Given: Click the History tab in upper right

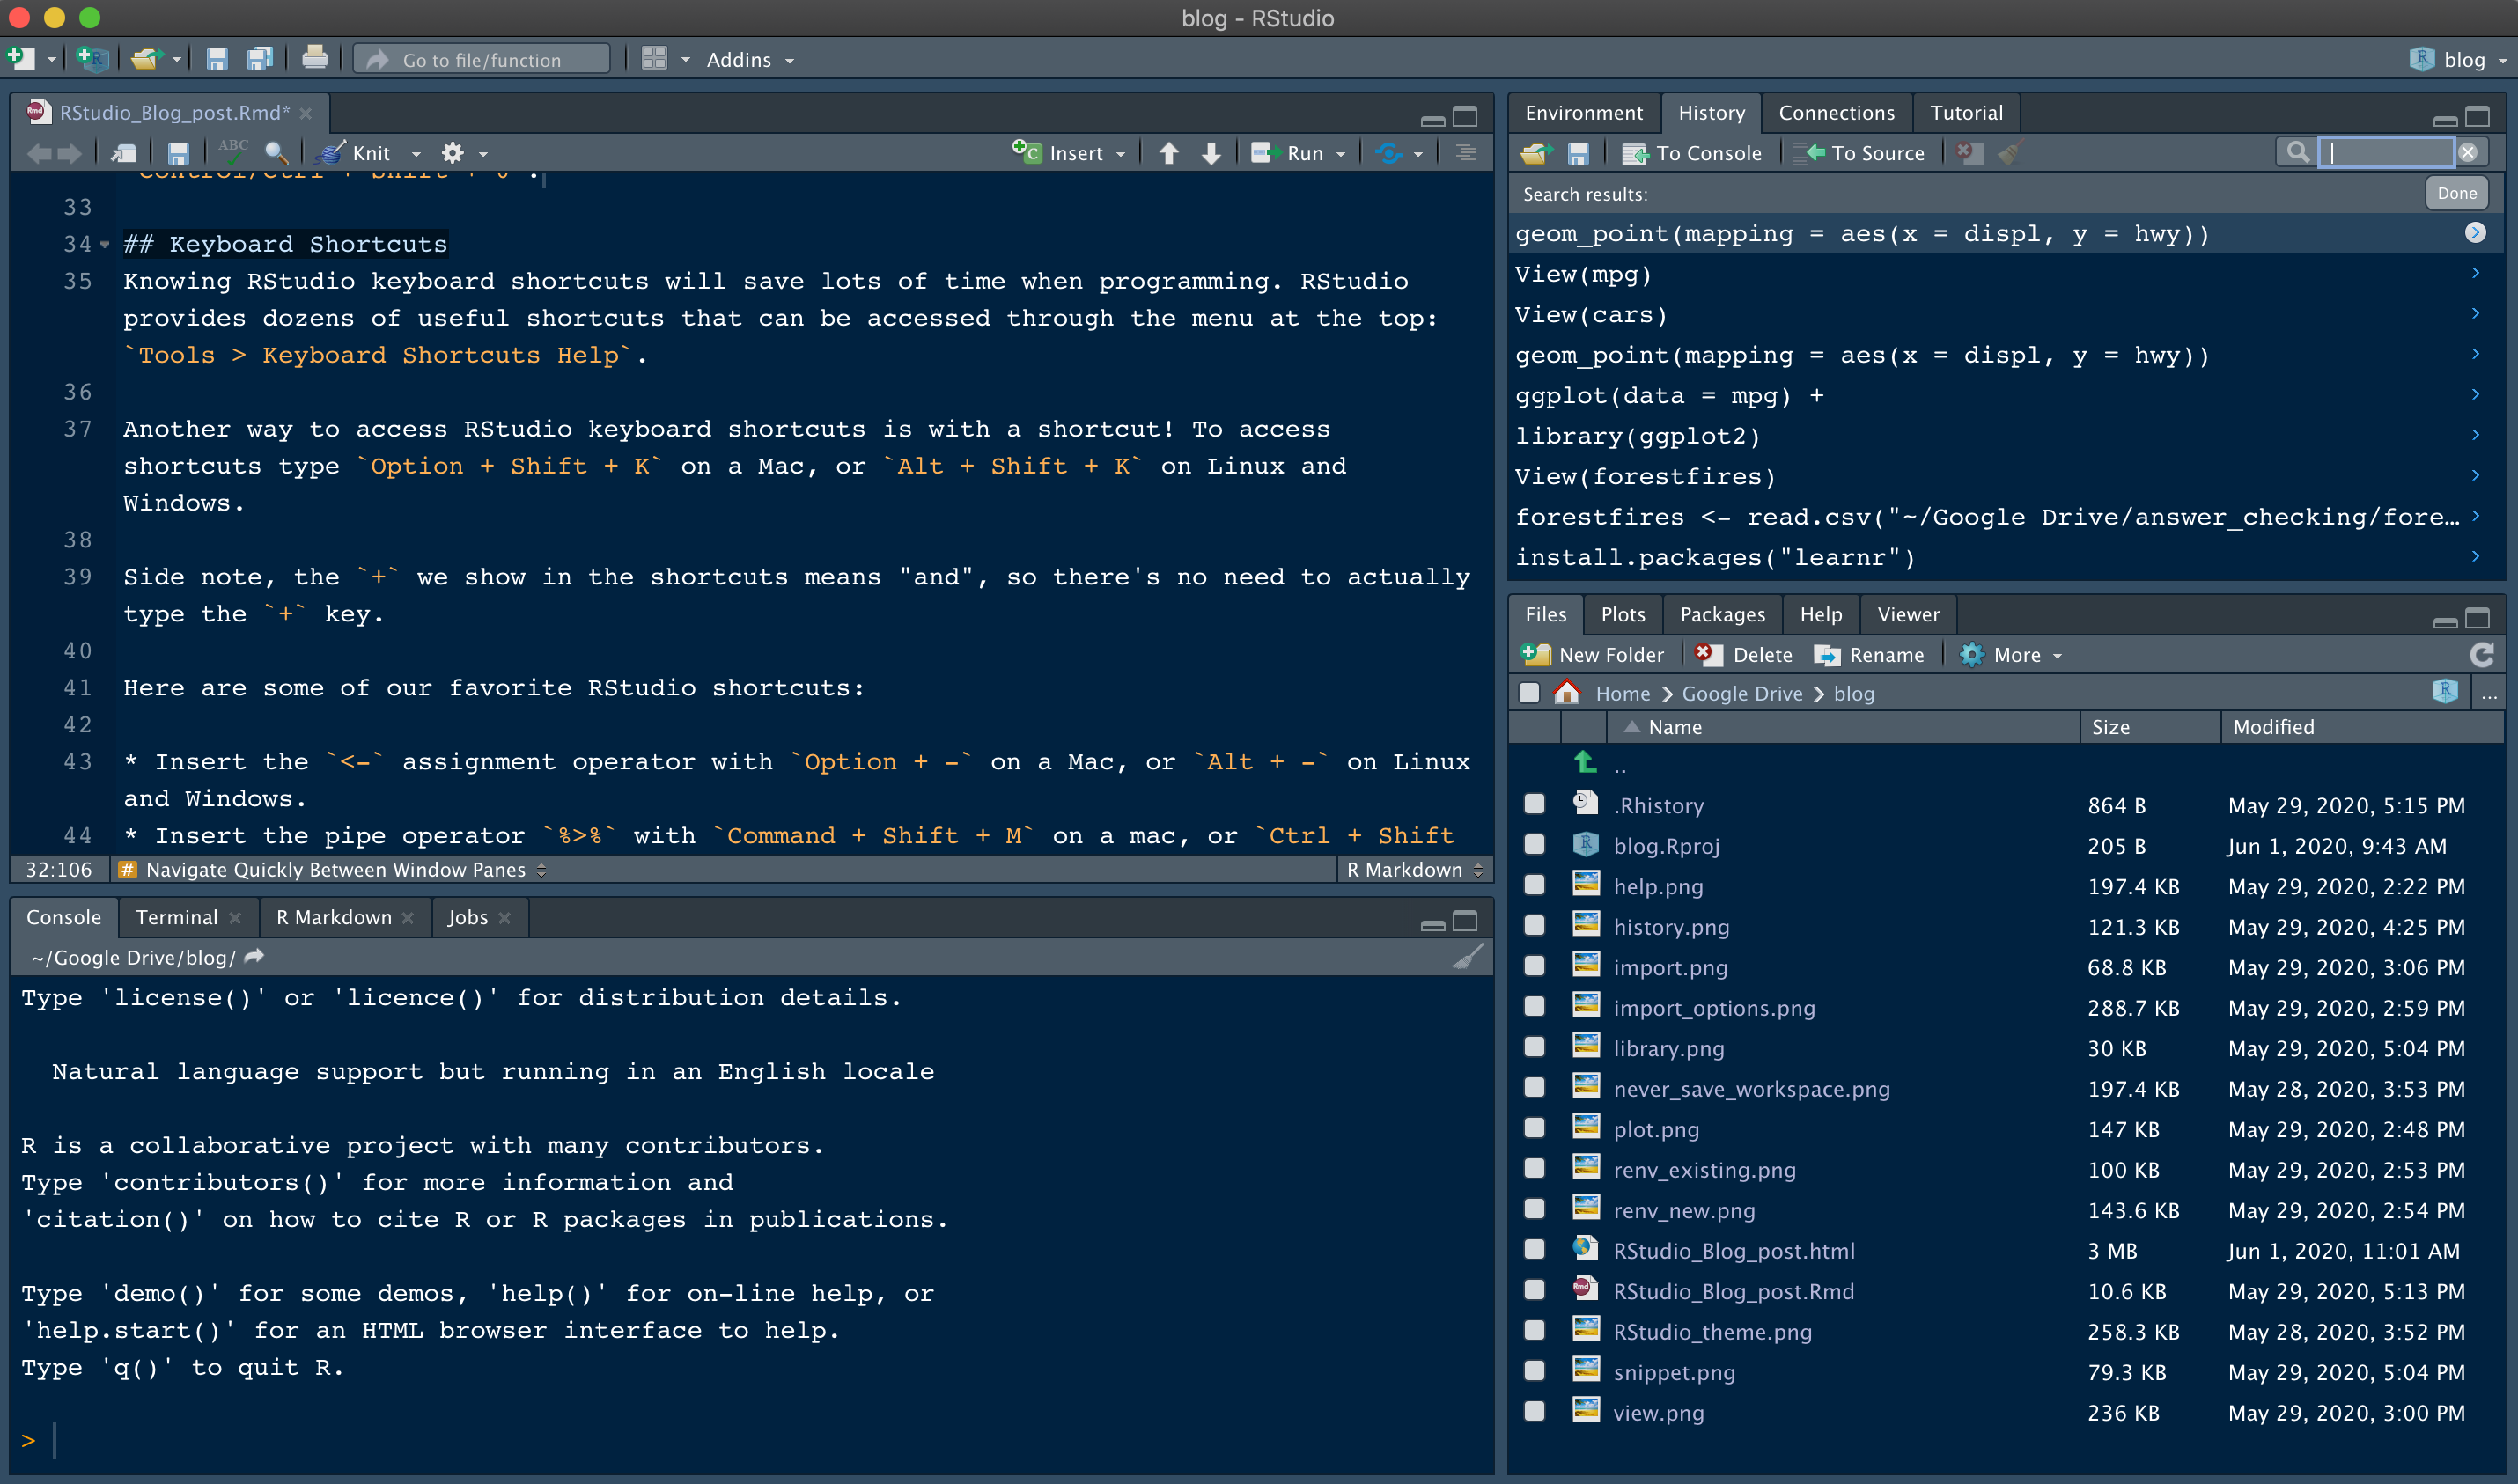Looking at the screenshot, I should (x=1707, y=109).
